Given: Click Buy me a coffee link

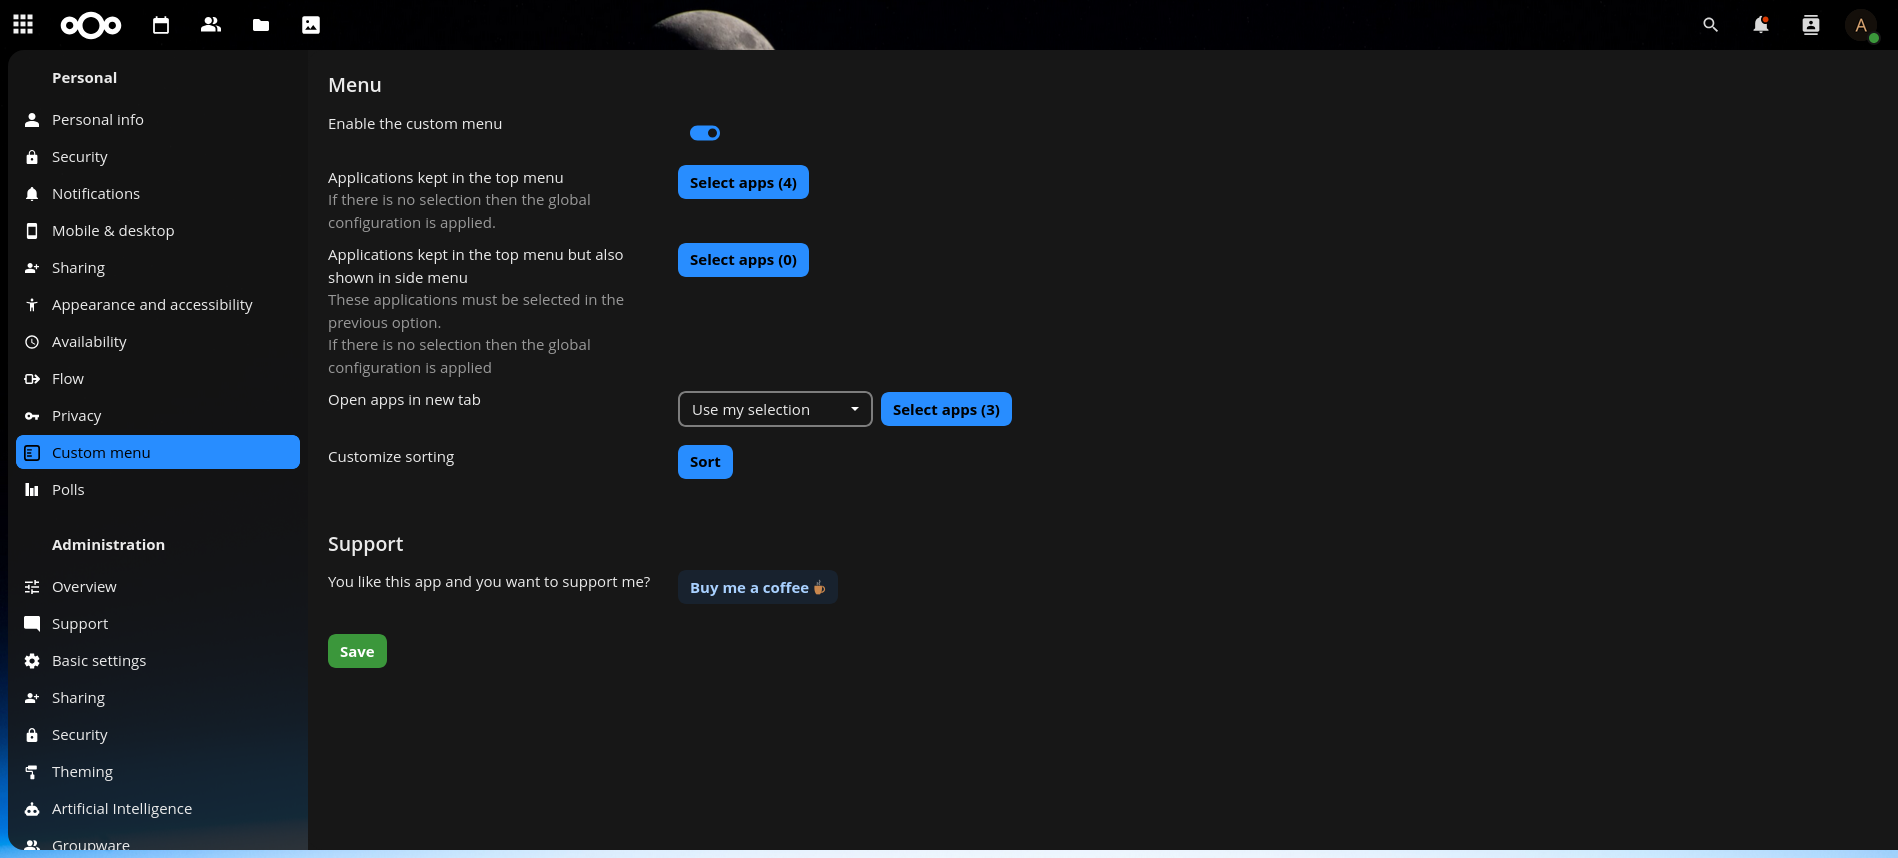Looking at the screenshot, I should (758, 587).
